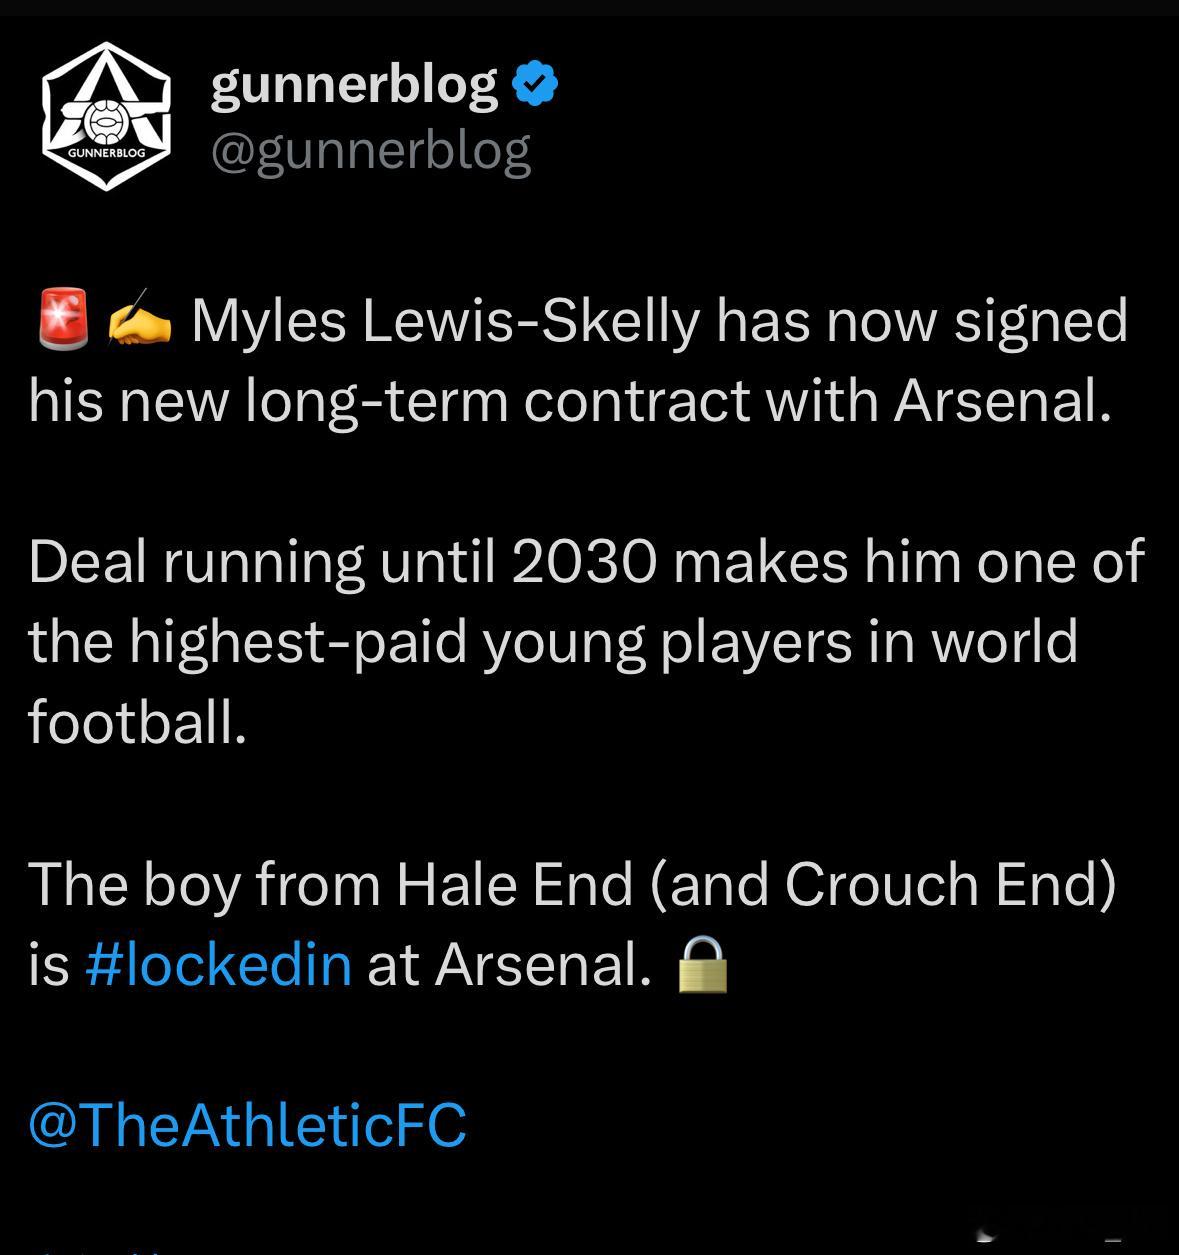Select the Myles Lewis-Skelly name text
Viewport: 1179px width, 1255px height.
(x=445, y=320)
